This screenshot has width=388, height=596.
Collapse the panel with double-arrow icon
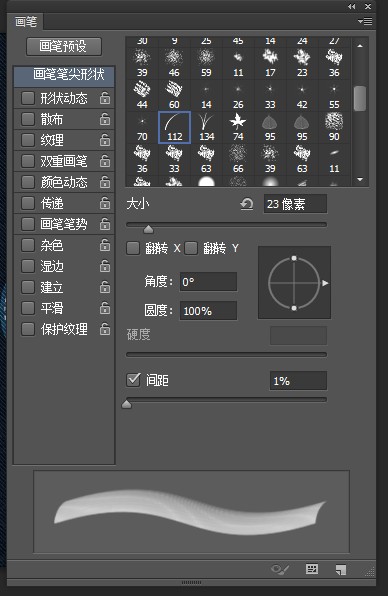tap(352, 6)
